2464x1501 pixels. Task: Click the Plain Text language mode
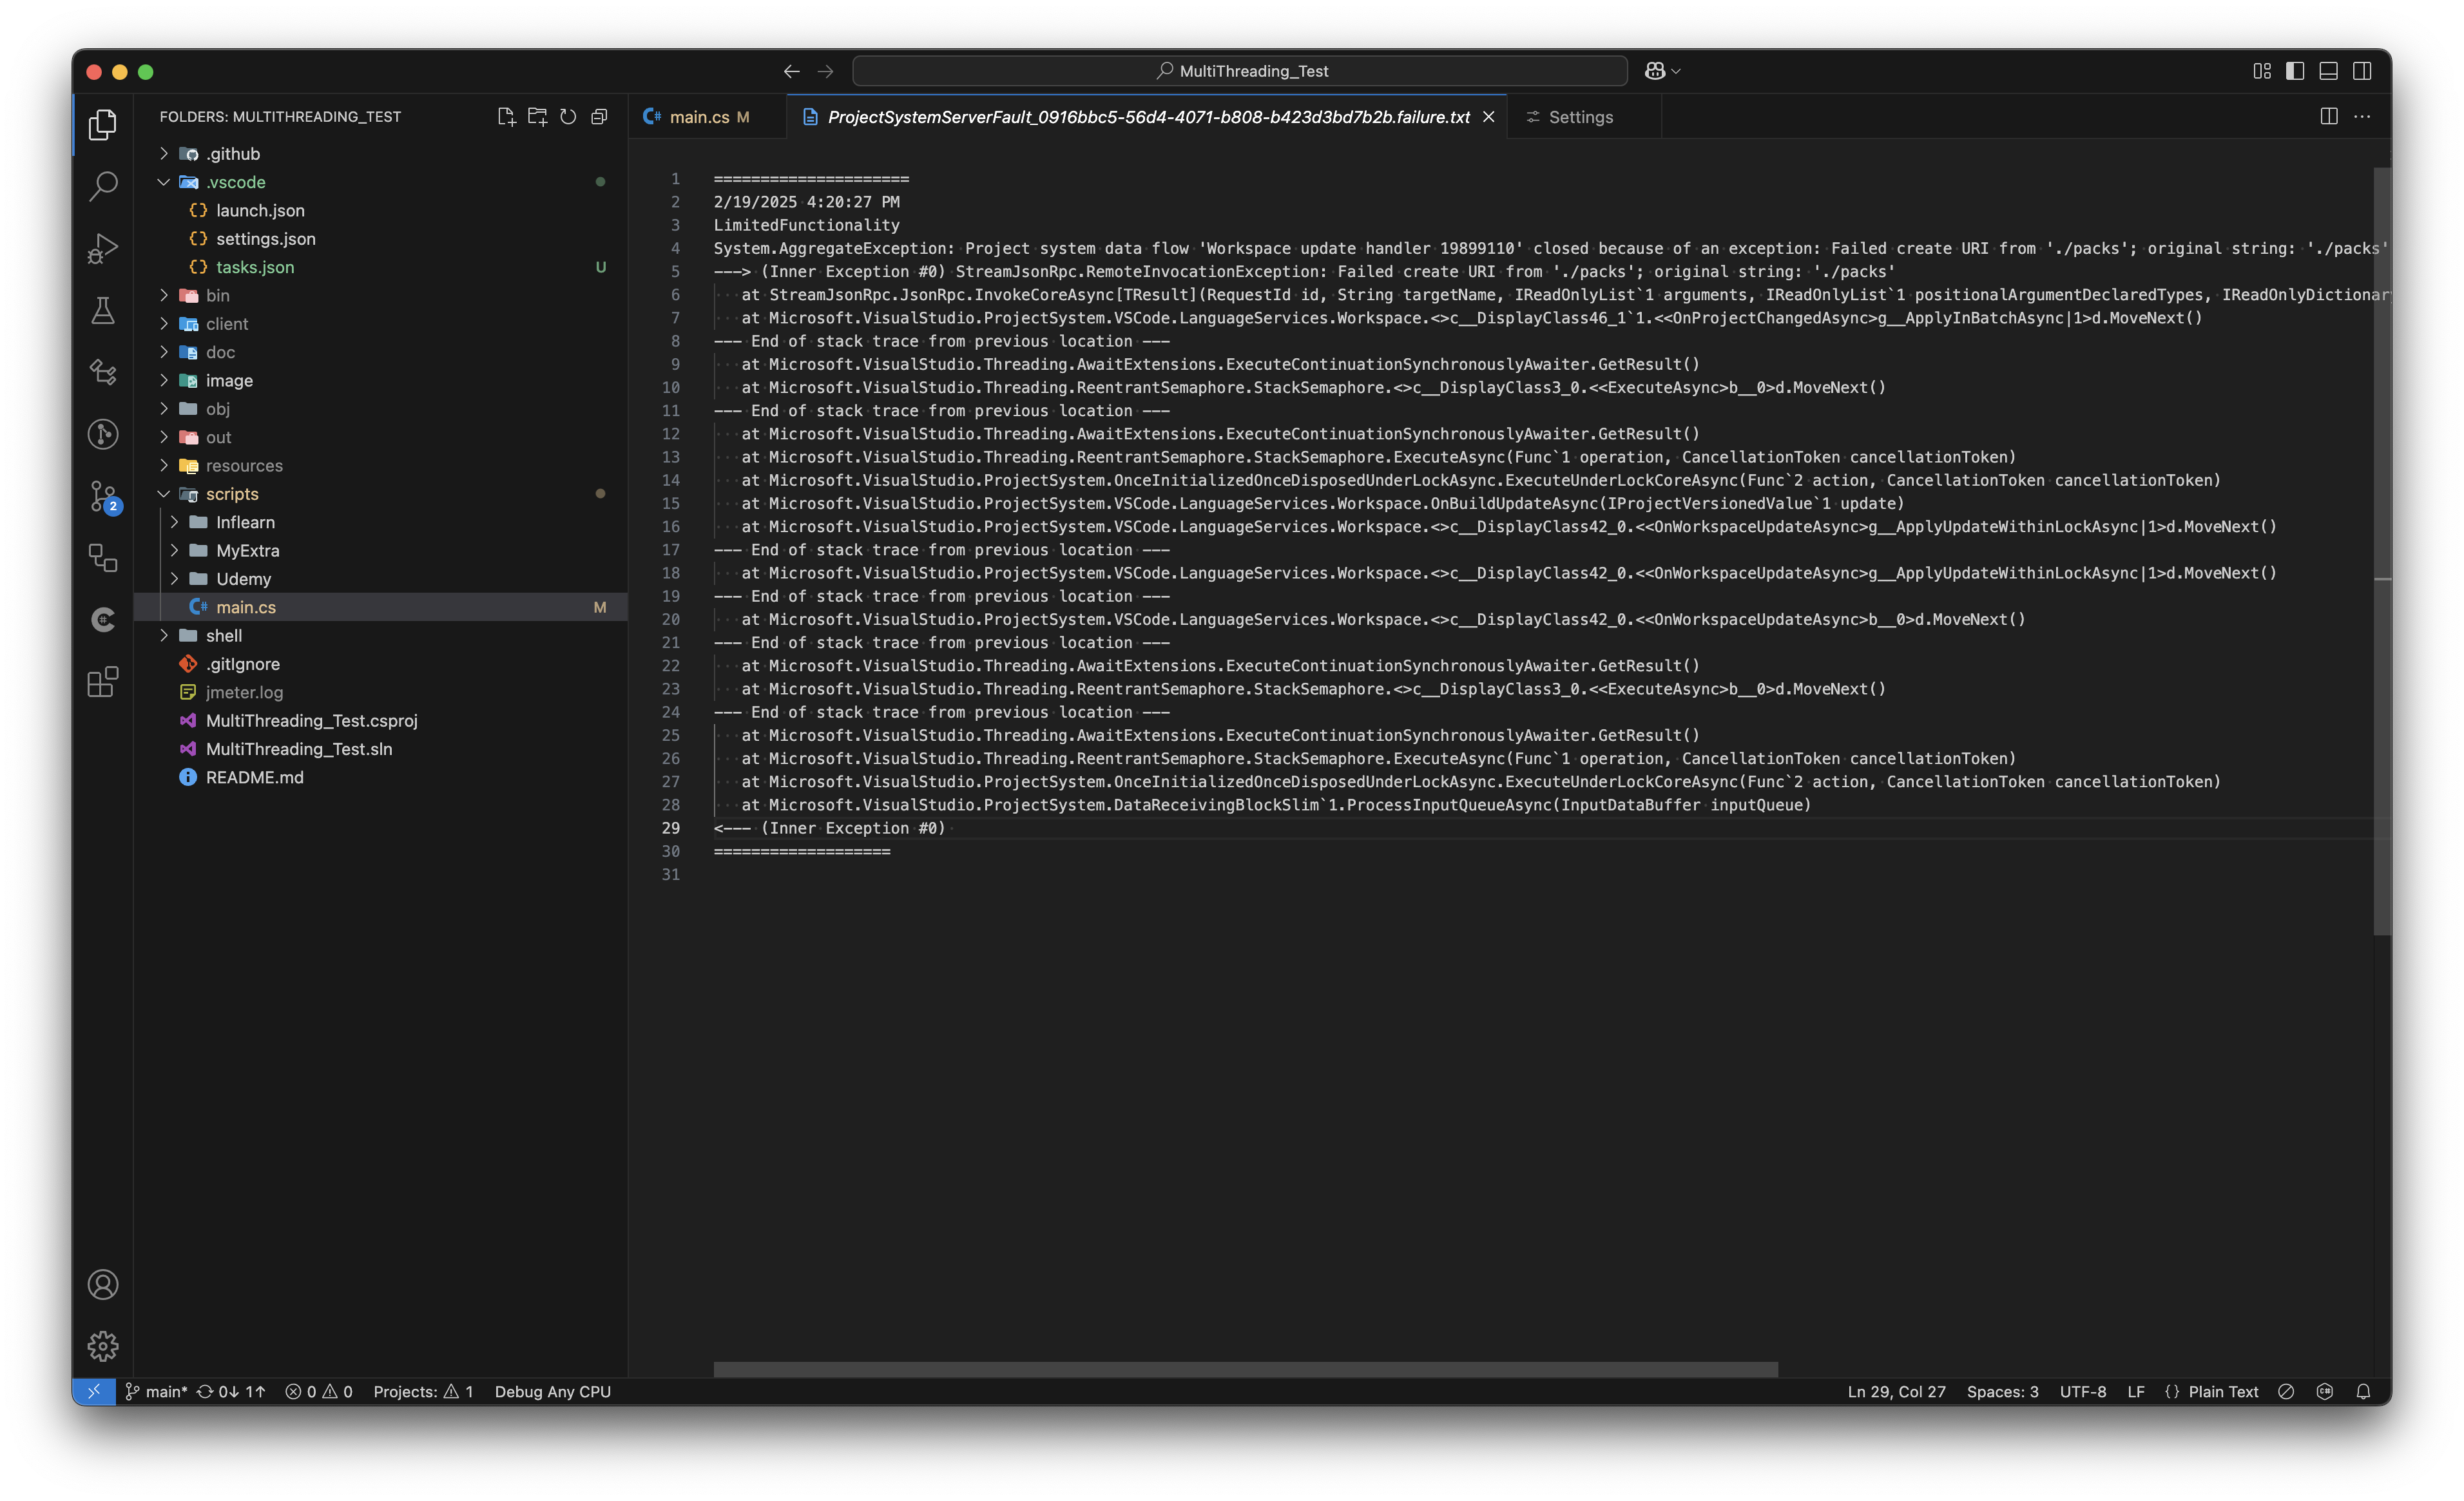[x=2222, y=1391]
